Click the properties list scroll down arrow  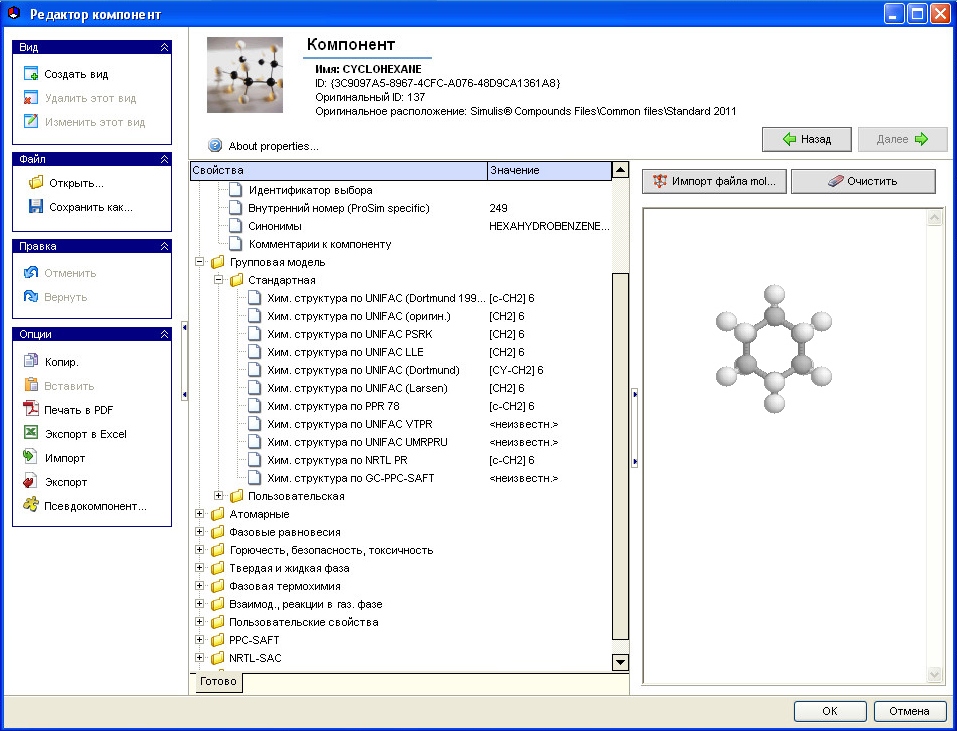click(620, 662)
